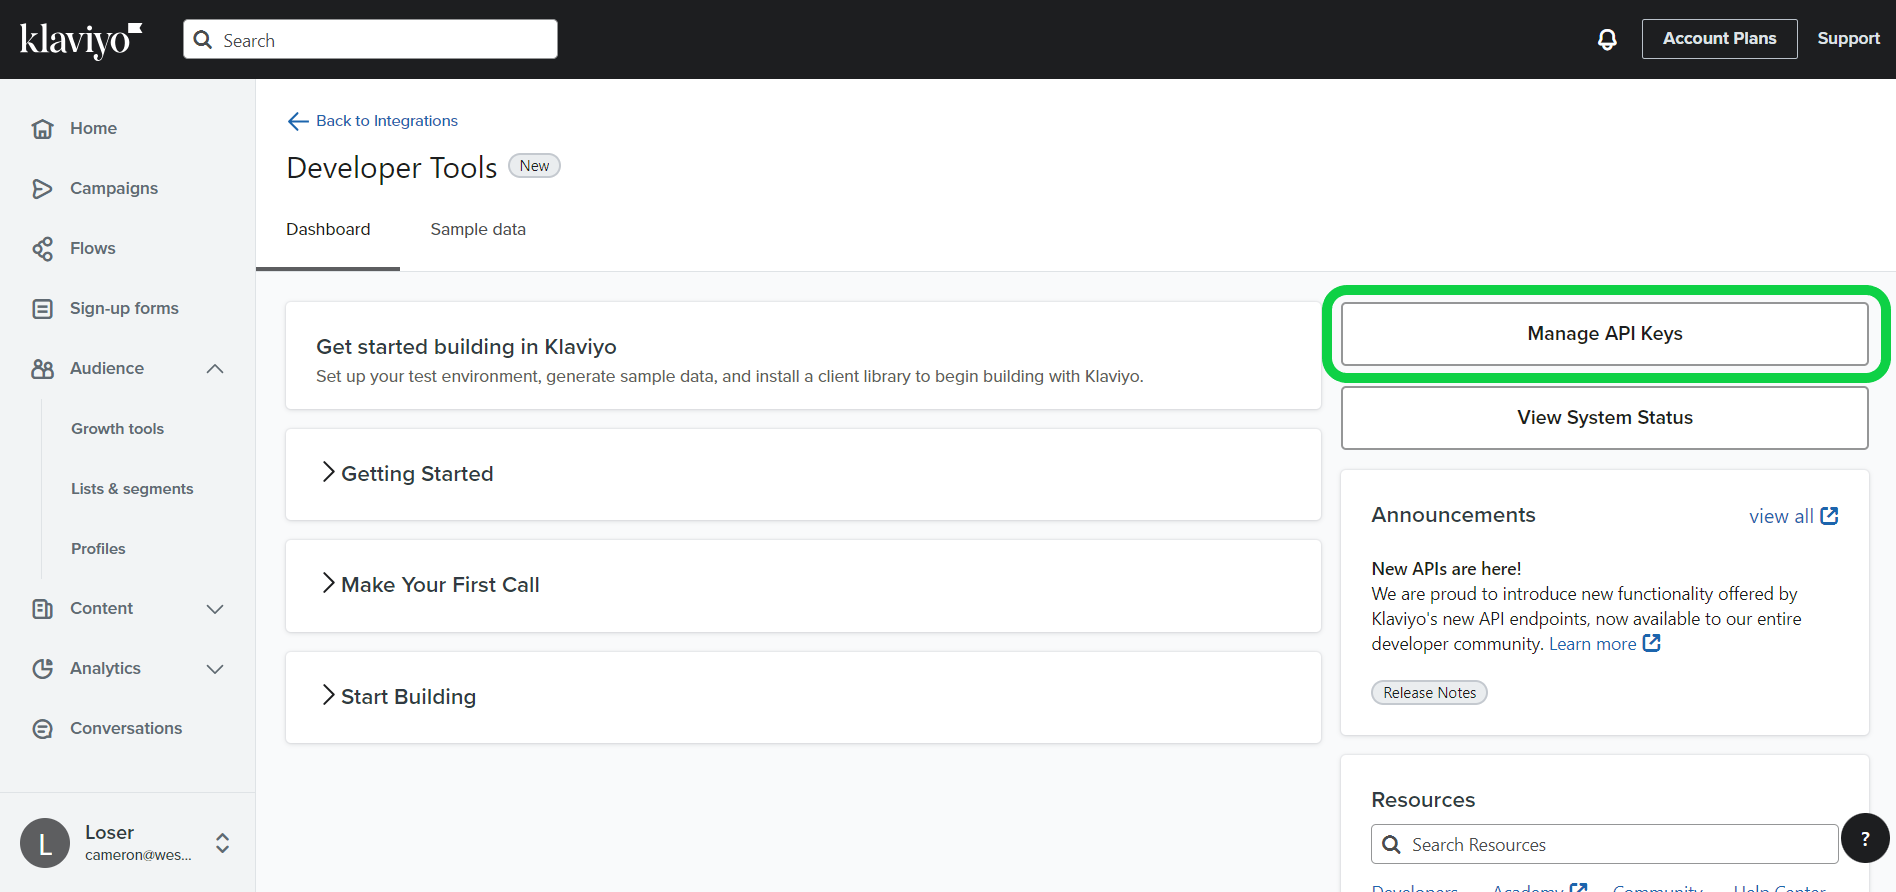
Task: Expand the Analytics section chevron
Action: (x=215, y=668)
